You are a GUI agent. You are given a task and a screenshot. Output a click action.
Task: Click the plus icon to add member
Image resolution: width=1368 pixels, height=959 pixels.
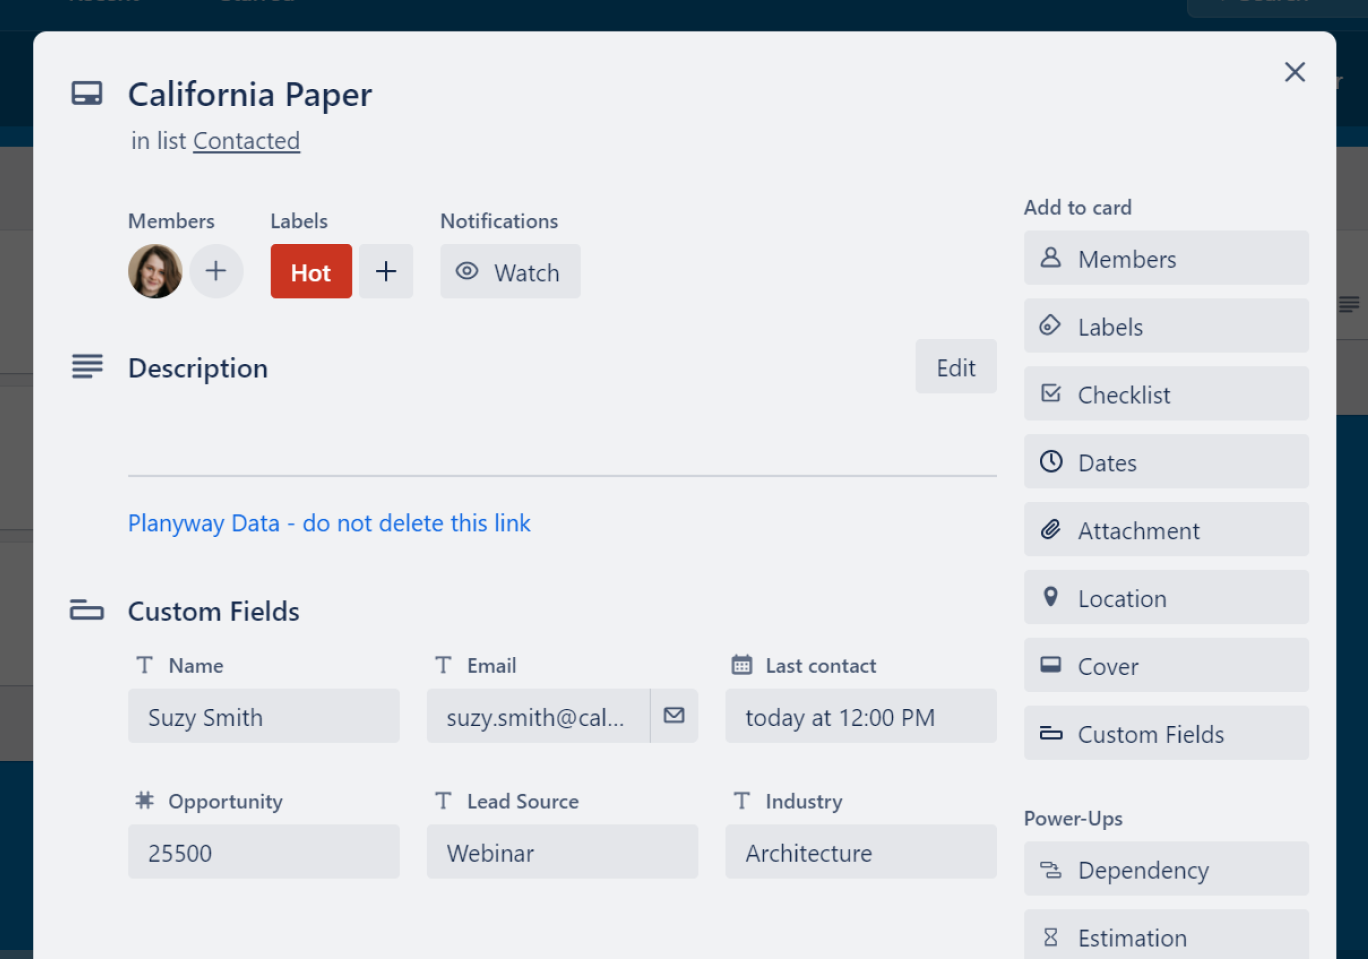tap(216, 271)
